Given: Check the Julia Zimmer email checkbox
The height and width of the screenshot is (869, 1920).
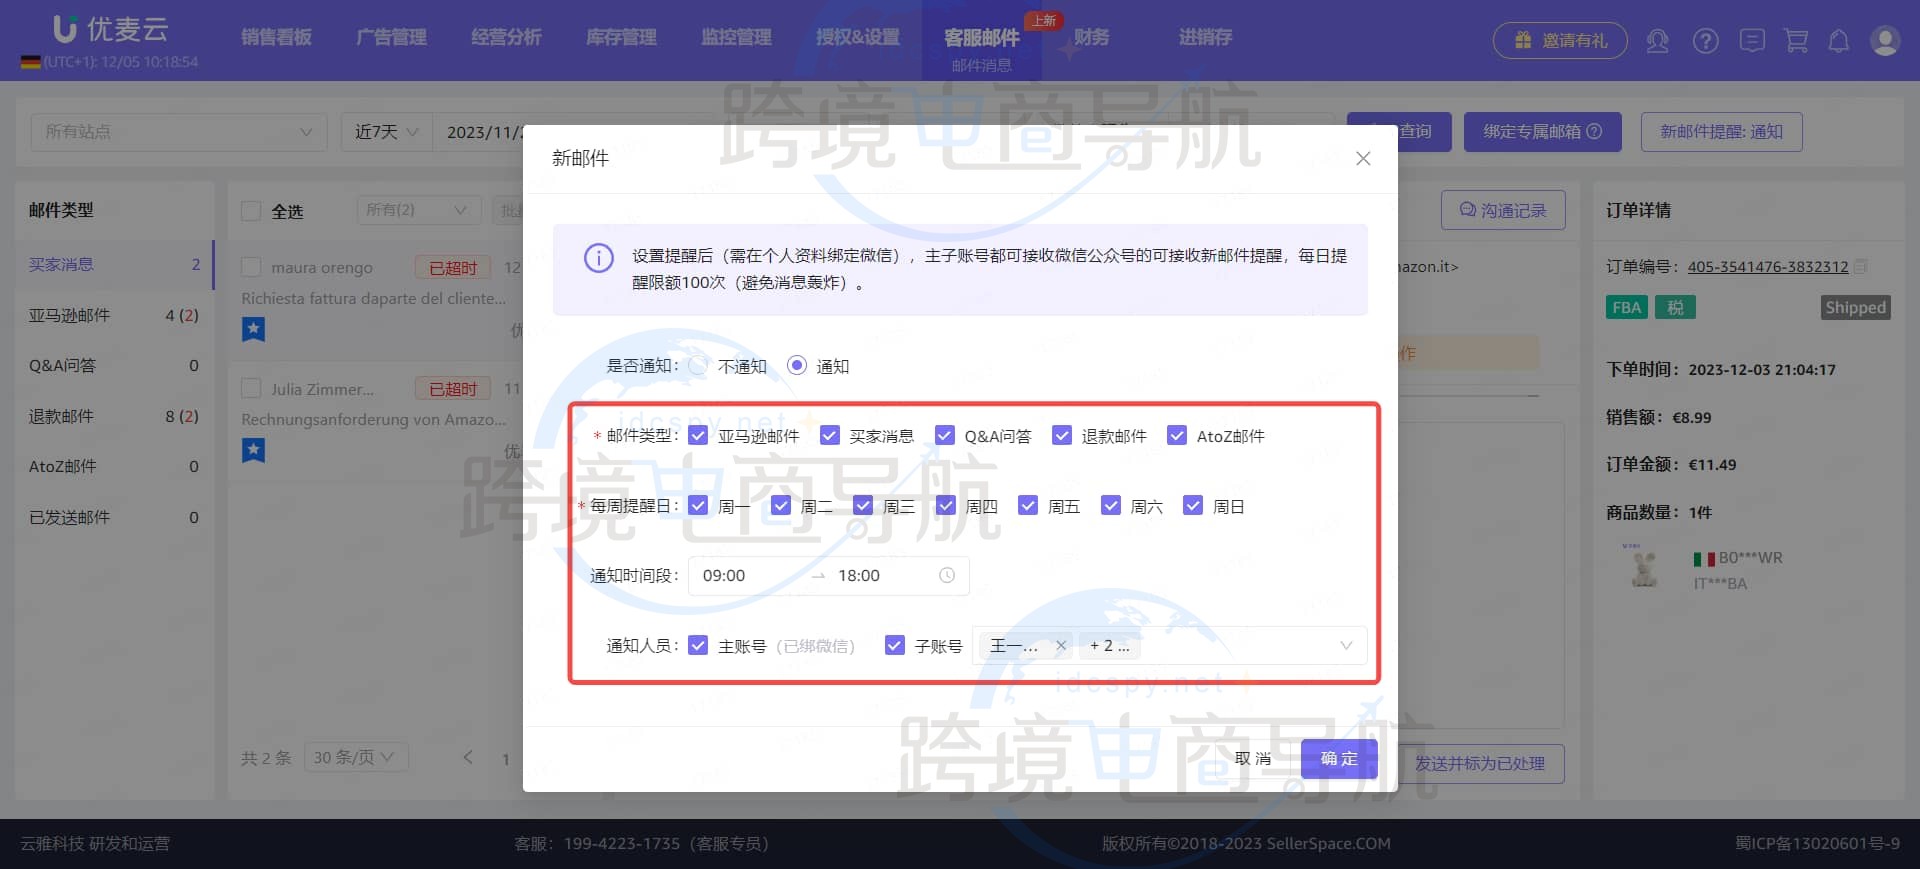Looking at the screenshot, I should [x=251, y=388].
